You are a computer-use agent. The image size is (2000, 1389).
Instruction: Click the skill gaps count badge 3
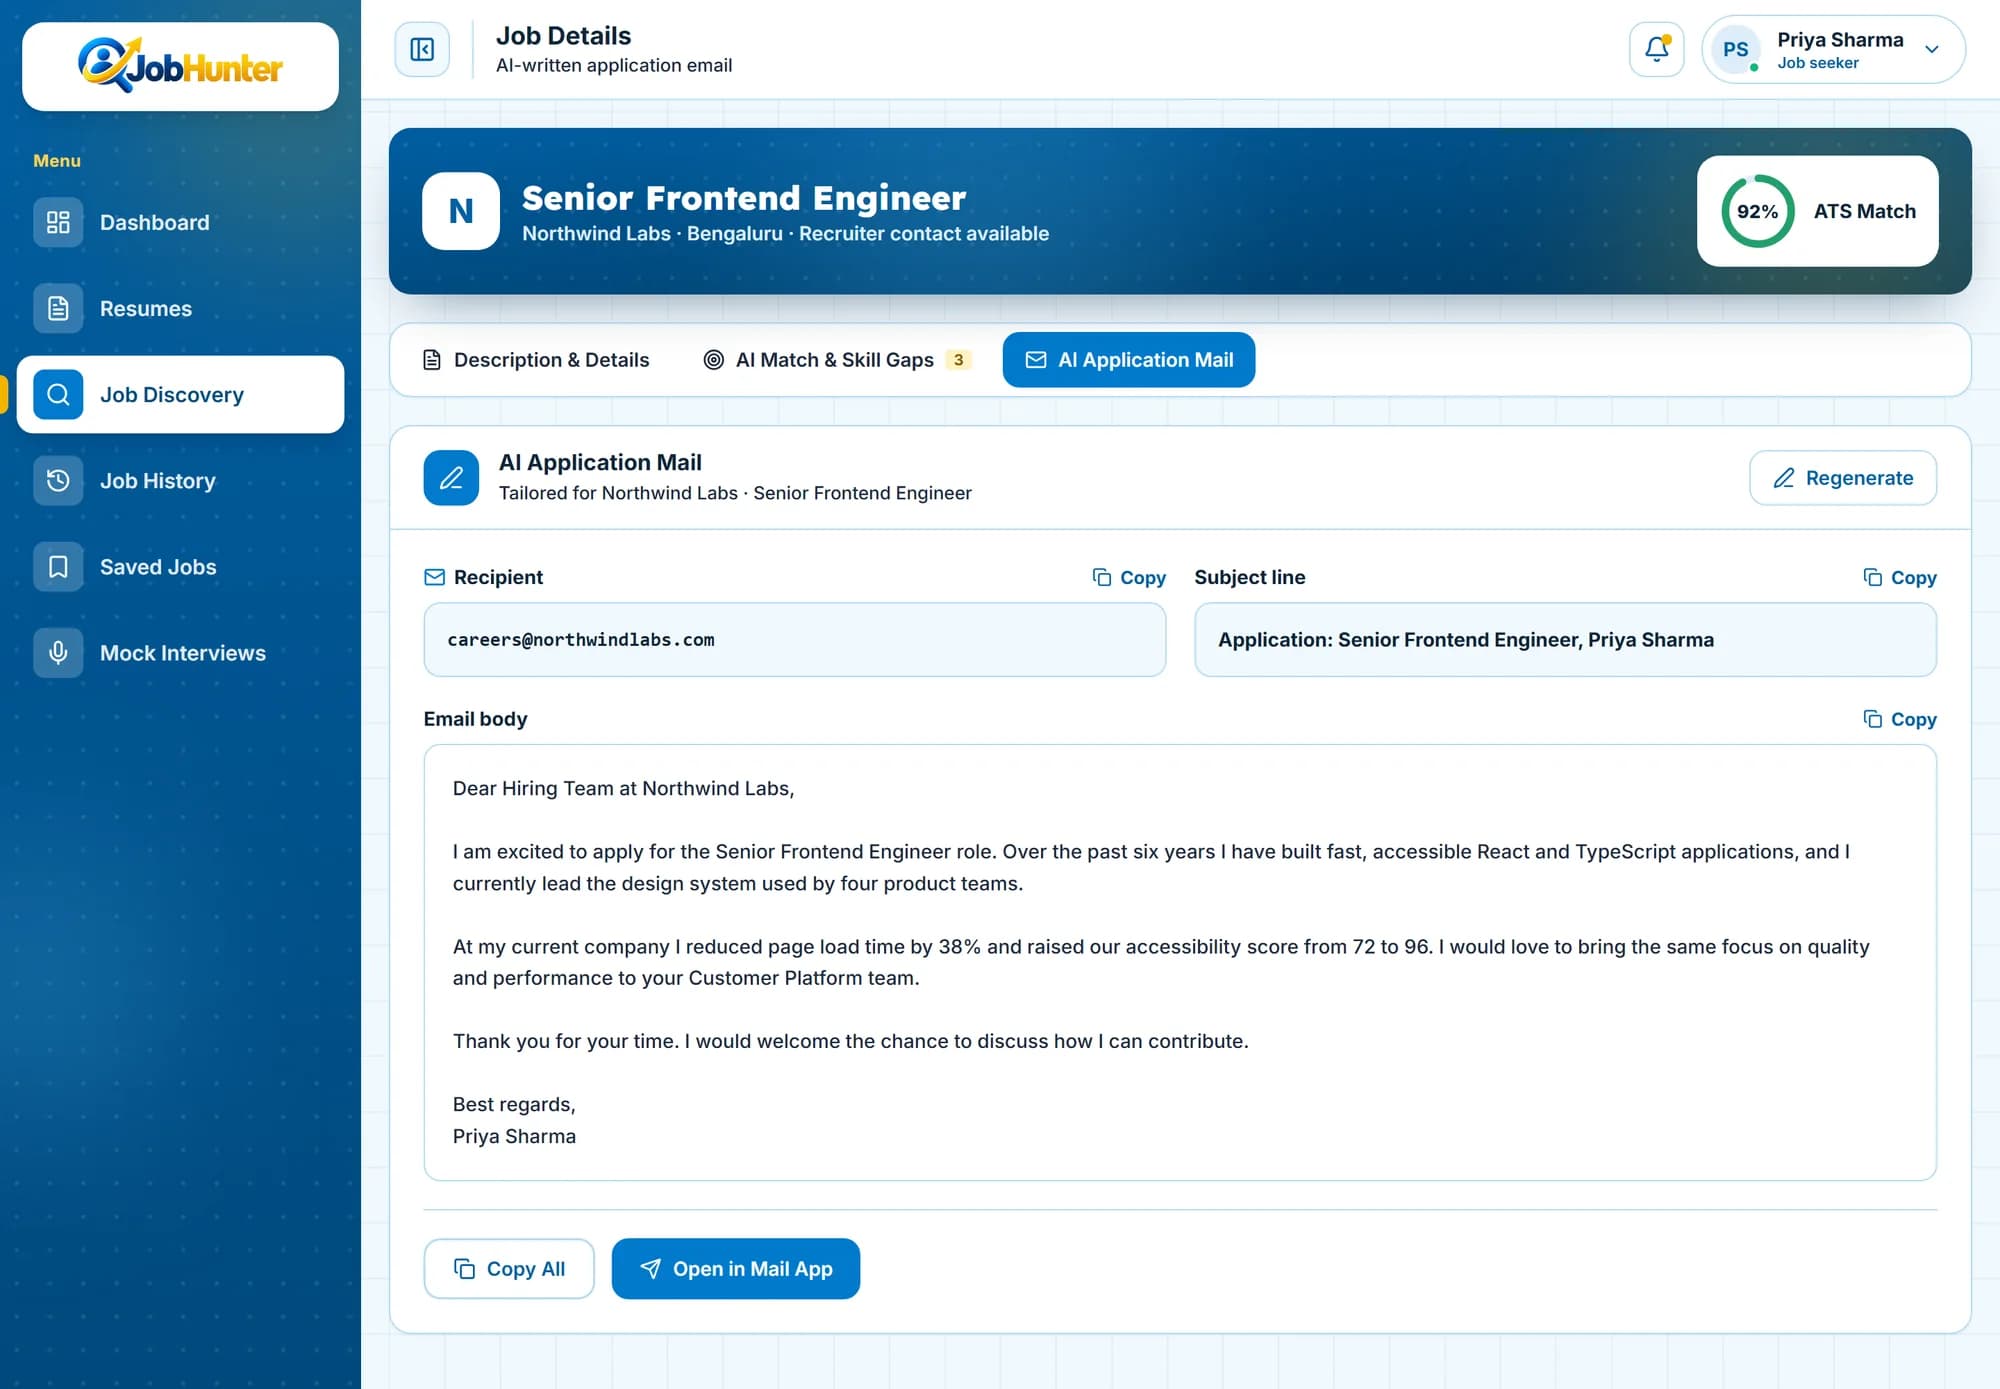pos(958,360)
